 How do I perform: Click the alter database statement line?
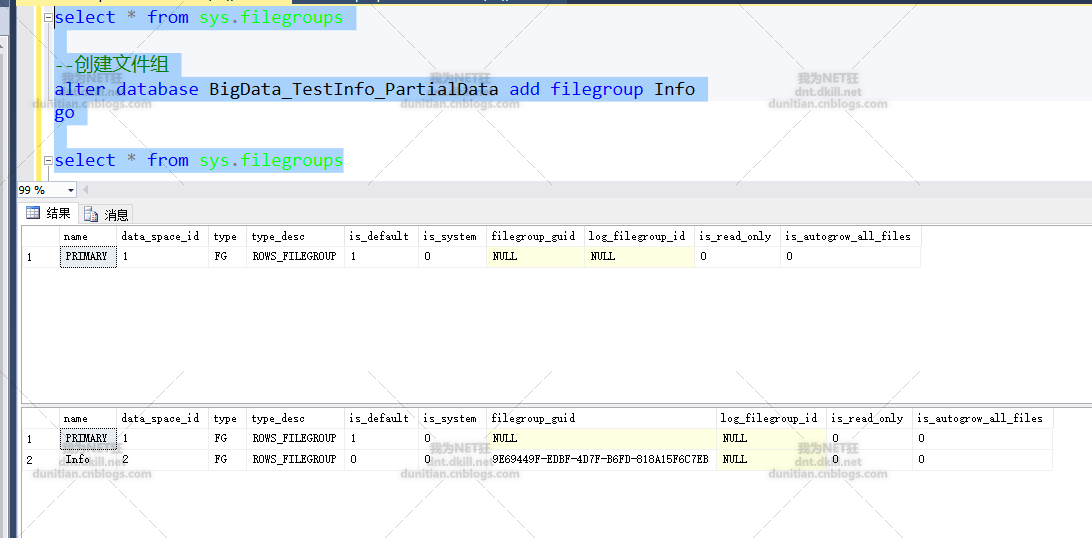point(375,89)
